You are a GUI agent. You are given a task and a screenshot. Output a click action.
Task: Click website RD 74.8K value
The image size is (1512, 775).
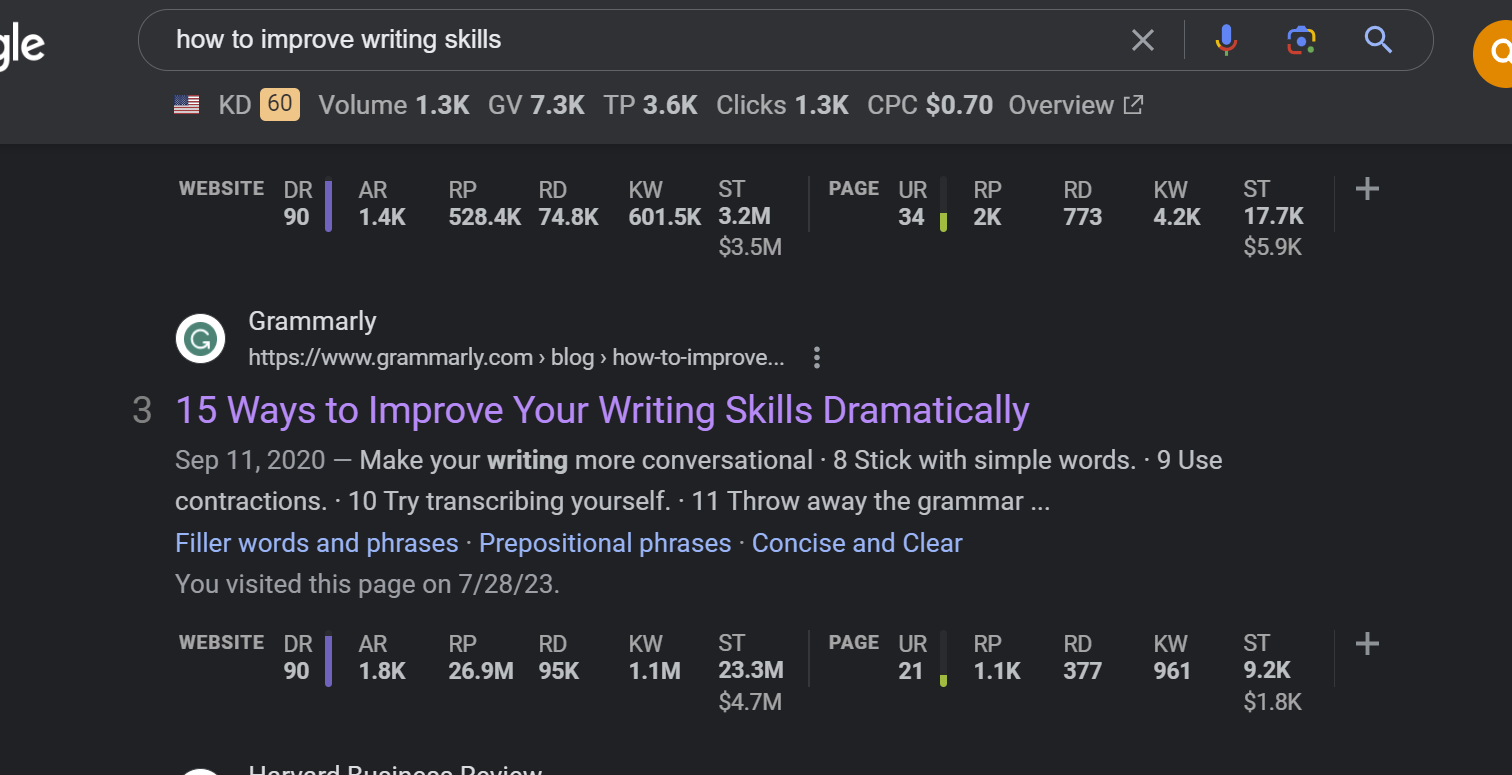click(x=568, y=217)
